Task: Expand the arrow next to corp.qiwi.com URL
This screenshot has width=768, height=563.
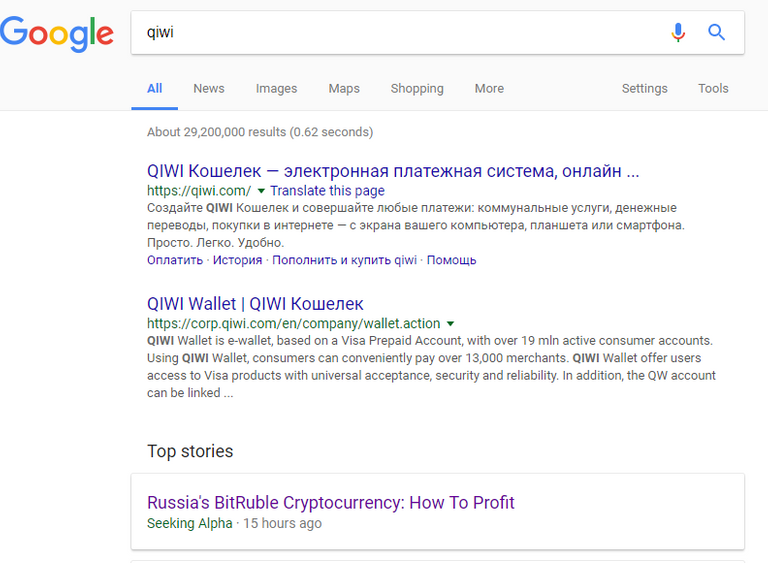Action: (450, 323)
